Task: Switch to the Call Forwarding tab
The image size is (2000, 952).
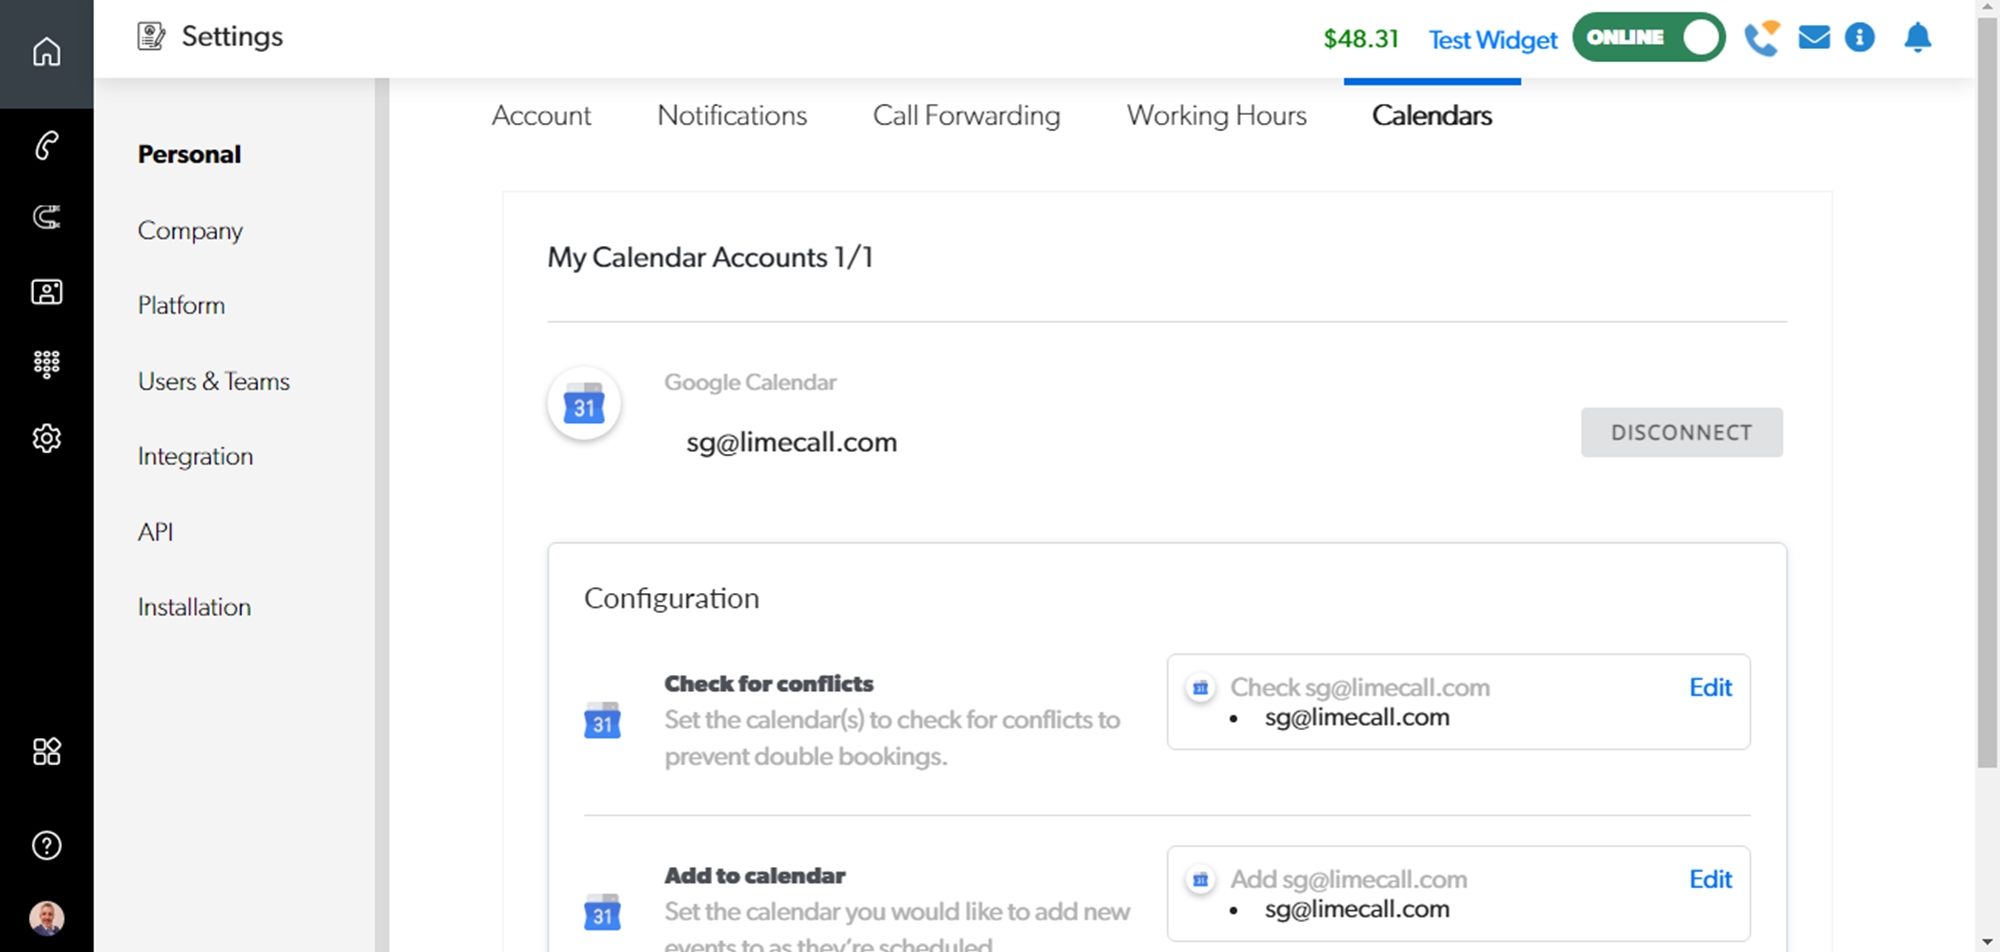Action: (x=966, y=116)
